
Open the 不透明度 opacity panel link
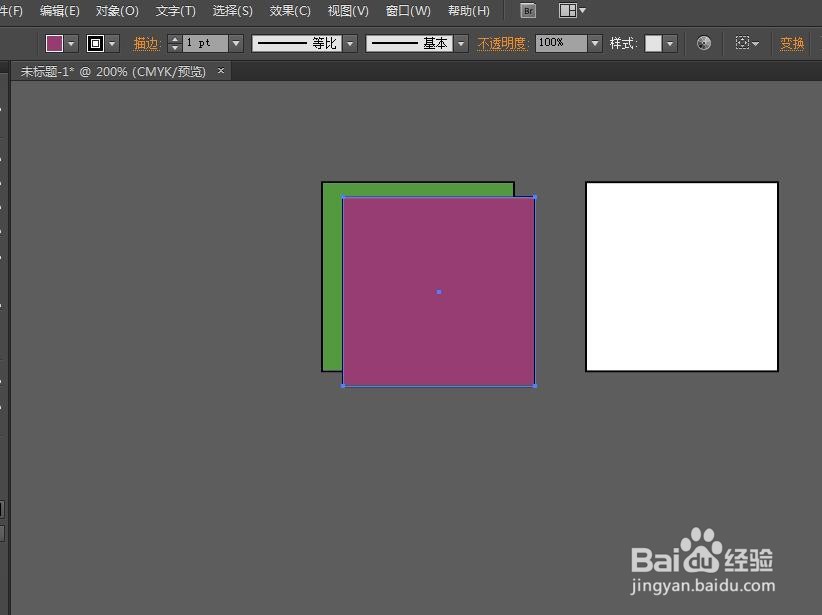[x=501, y=44]
